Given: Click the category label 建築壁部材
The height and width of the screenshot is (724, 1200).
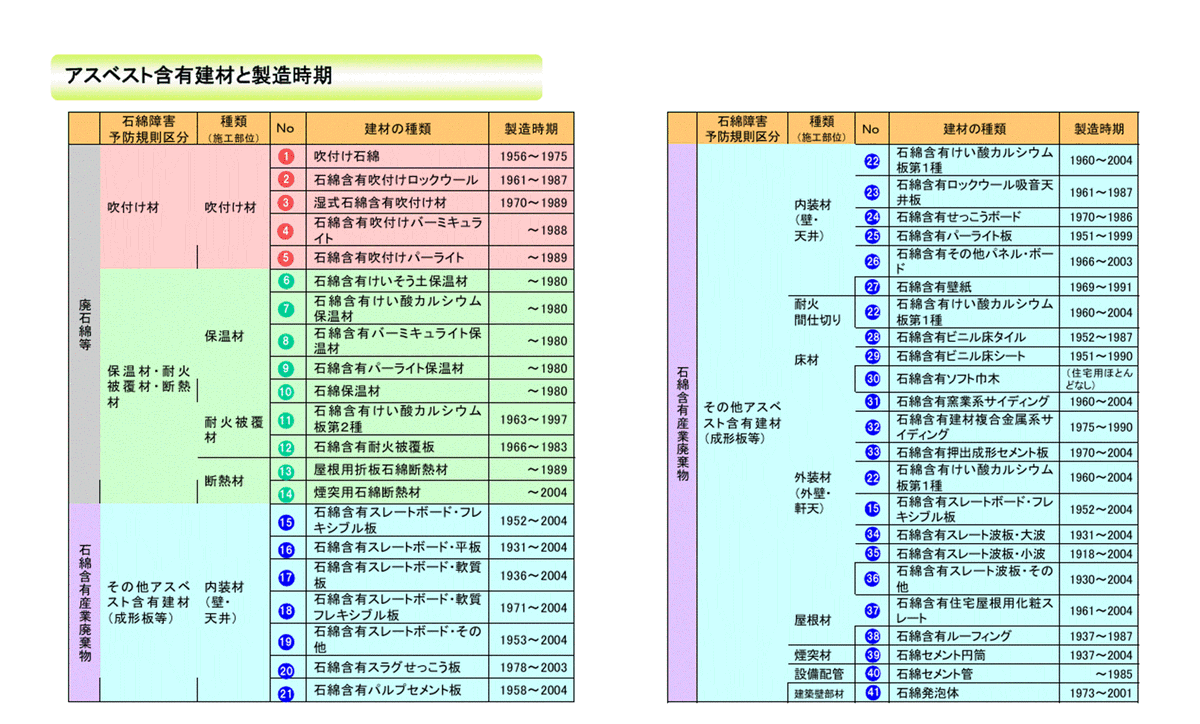Looking at the screenshot, I should 818,694.
